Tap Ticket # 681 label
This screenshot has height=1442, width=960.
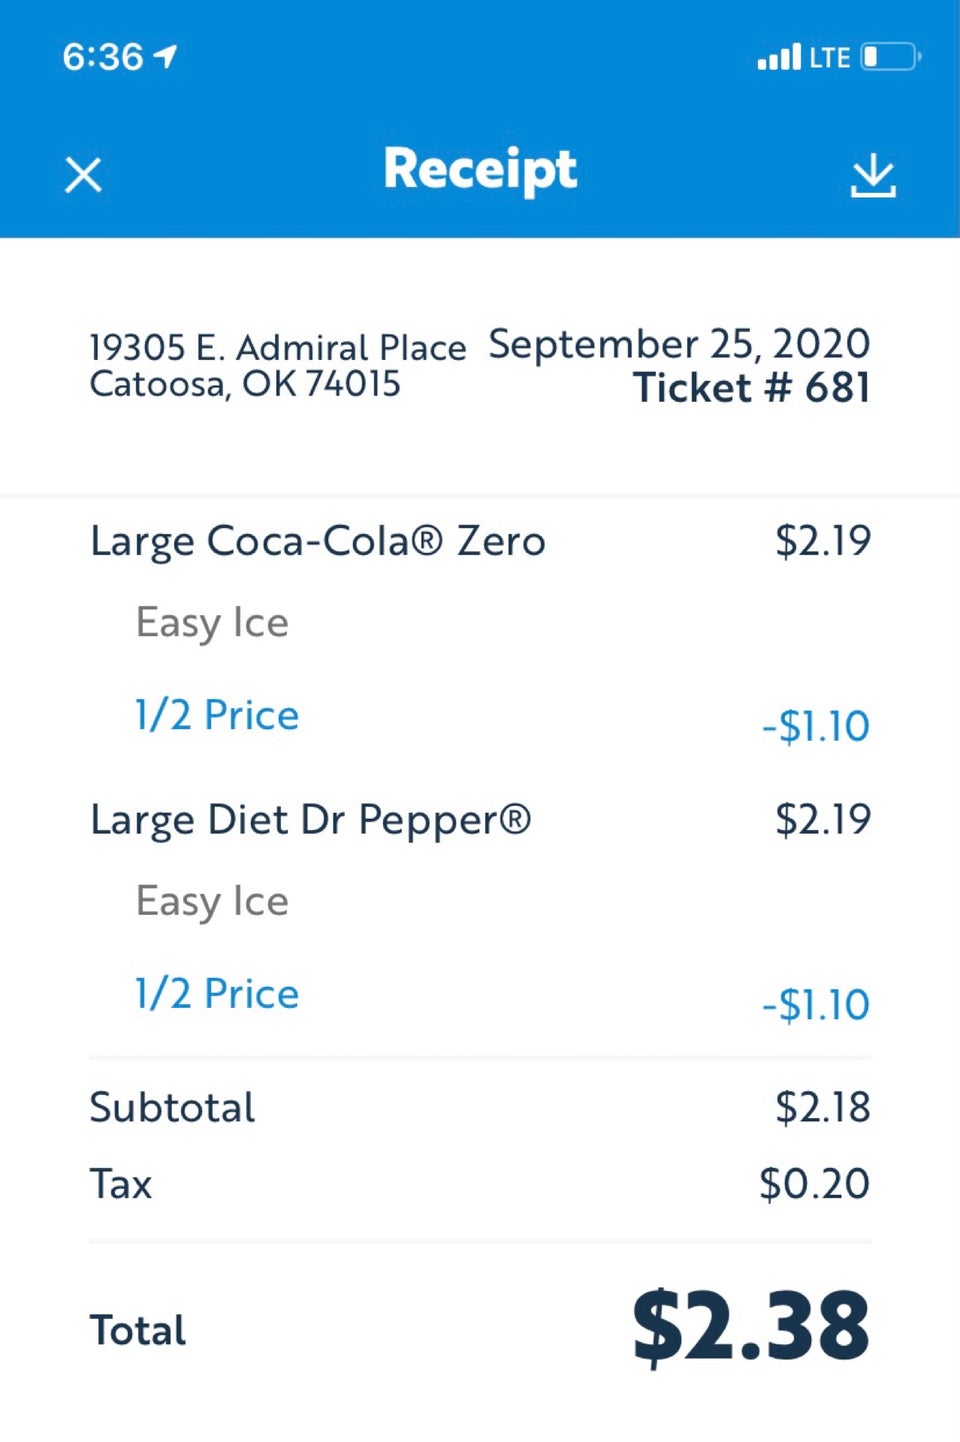pos(751,388)
